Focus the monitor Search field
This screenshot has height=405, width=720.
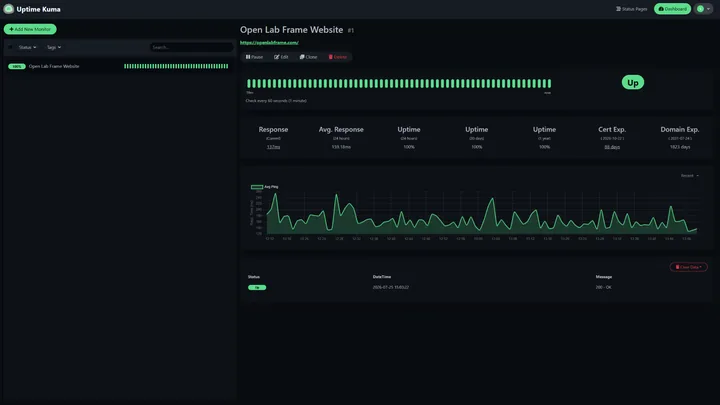[191, 47]
